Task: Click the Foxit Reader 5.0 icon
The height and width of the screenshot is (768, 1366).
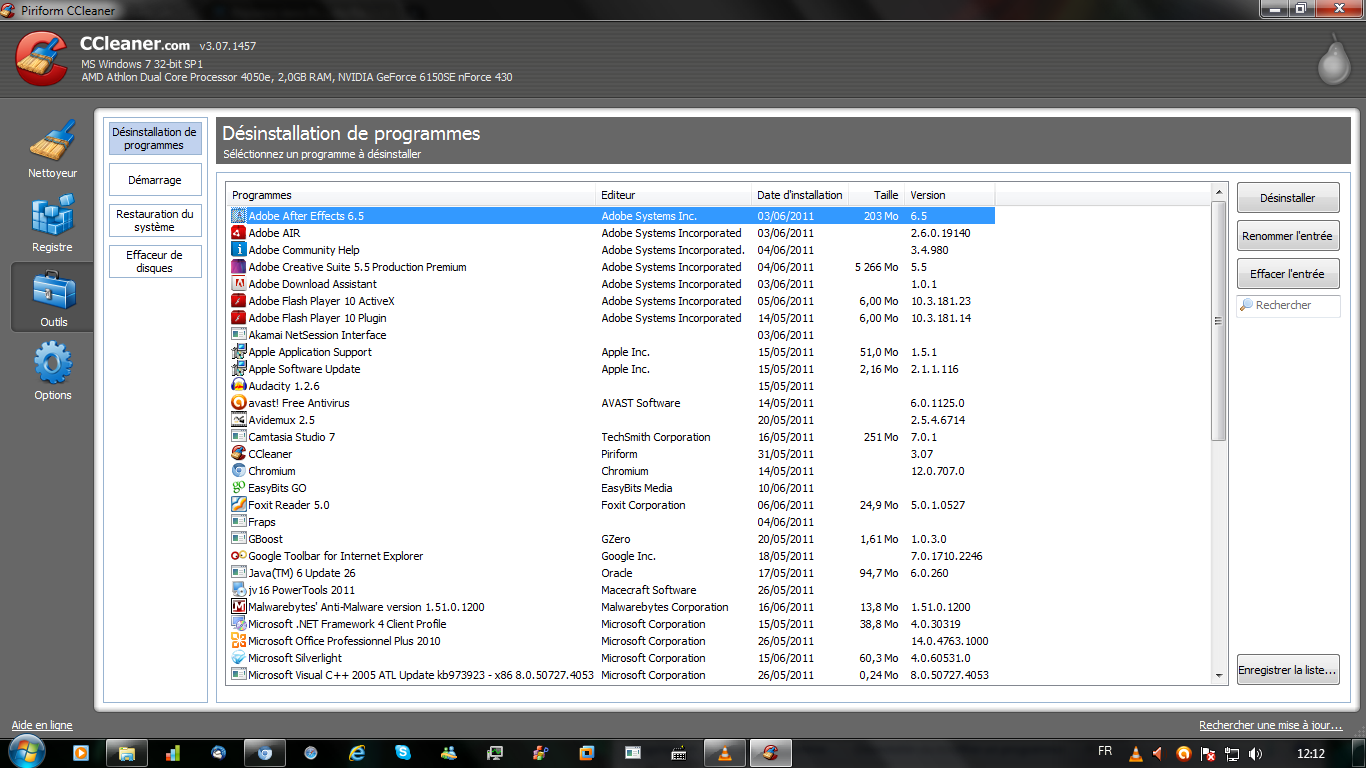Action: 239,505
